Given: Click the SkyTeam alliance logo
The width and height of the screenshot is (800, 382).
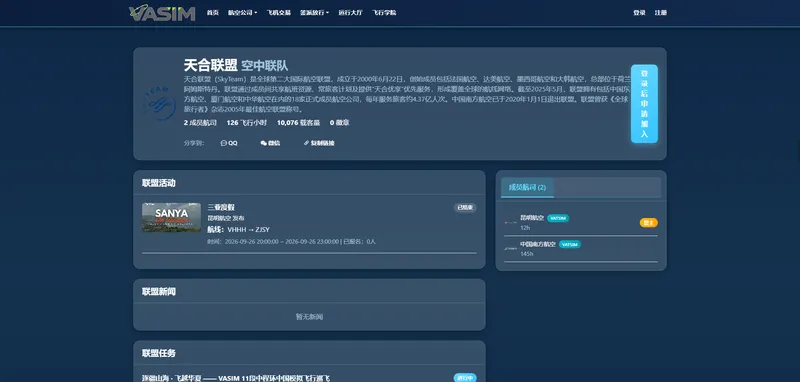Looking at the screenshot, I should pos(160,104).
